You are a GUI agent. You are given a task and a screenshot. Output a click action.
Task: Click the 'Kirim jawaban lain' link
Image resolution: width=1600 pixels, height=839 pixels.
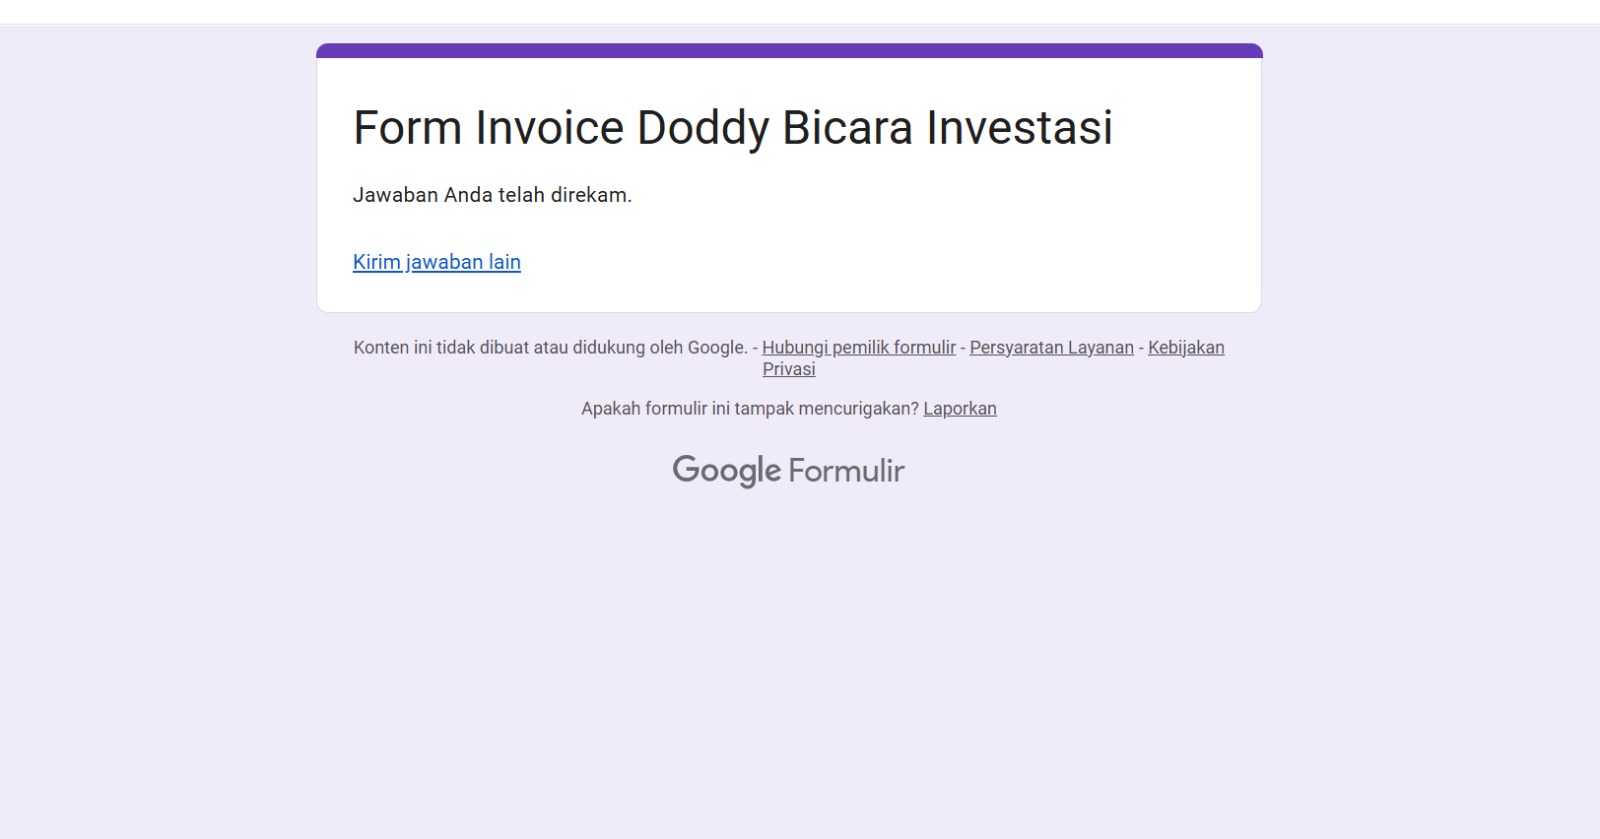coord(436,262)
